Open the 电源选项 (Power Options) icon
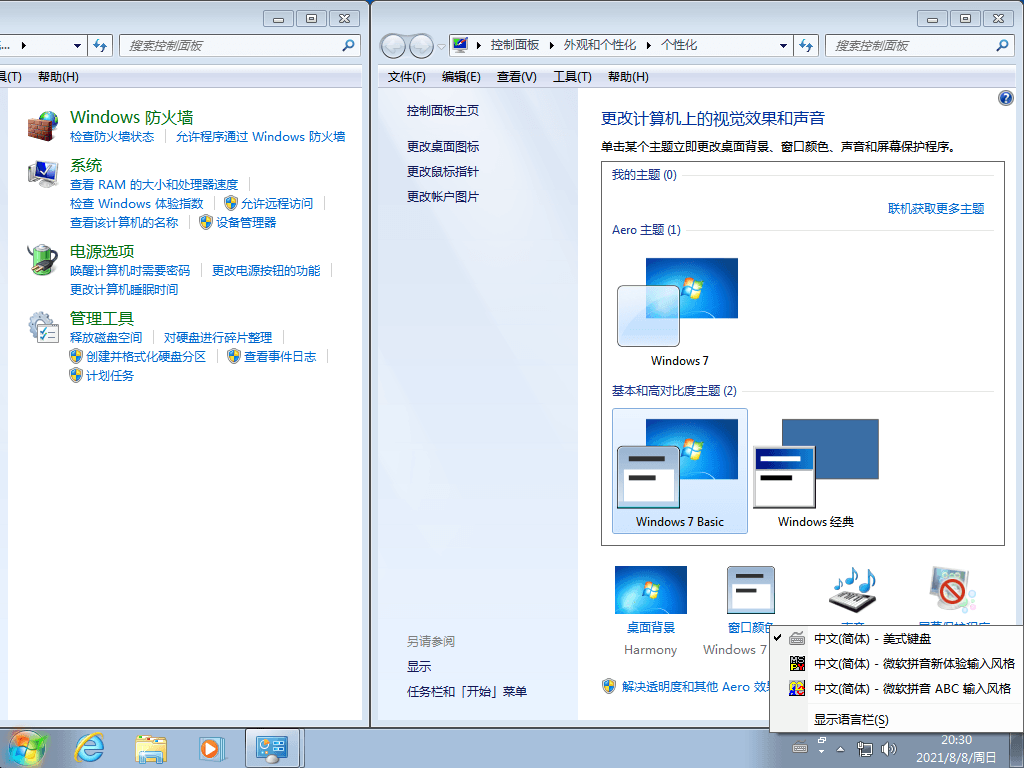The image size is (1024, 768). point(42,258)
